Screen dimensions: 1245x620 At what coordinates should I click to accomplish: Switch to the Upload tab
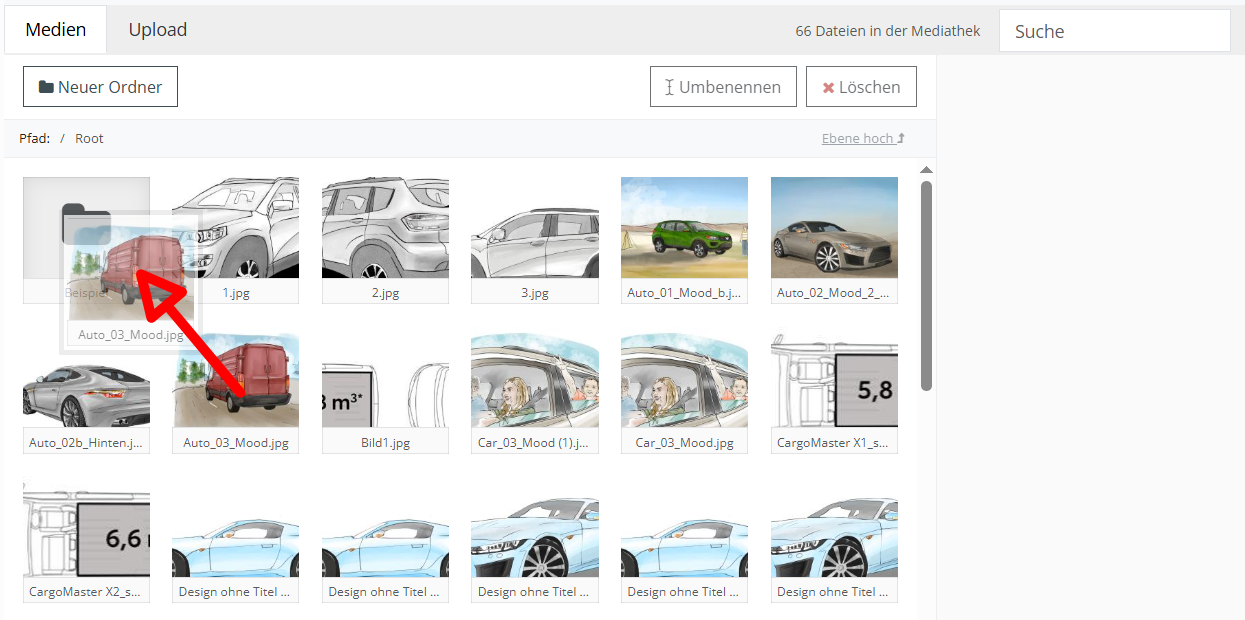click(x=158, y=30)
